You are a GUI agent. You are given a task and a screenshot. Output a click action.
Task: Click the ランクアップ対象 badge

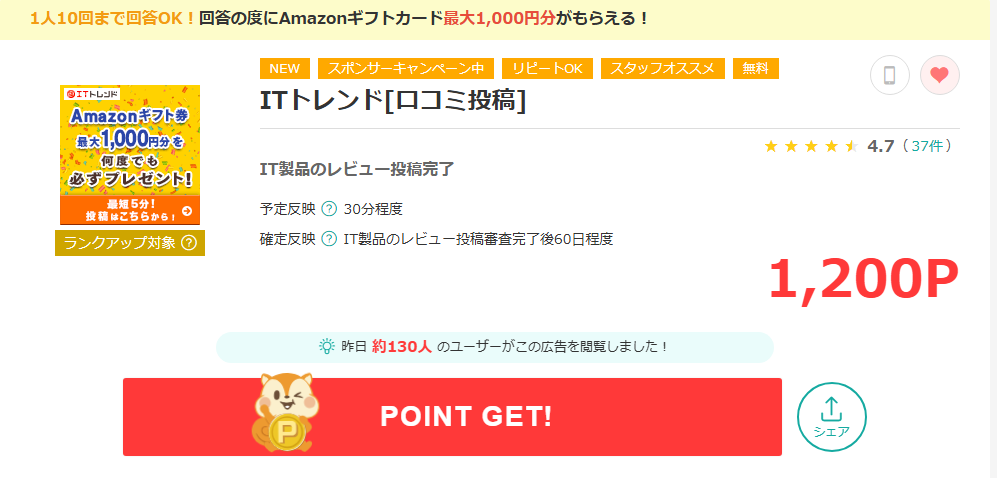coord(130,243)
